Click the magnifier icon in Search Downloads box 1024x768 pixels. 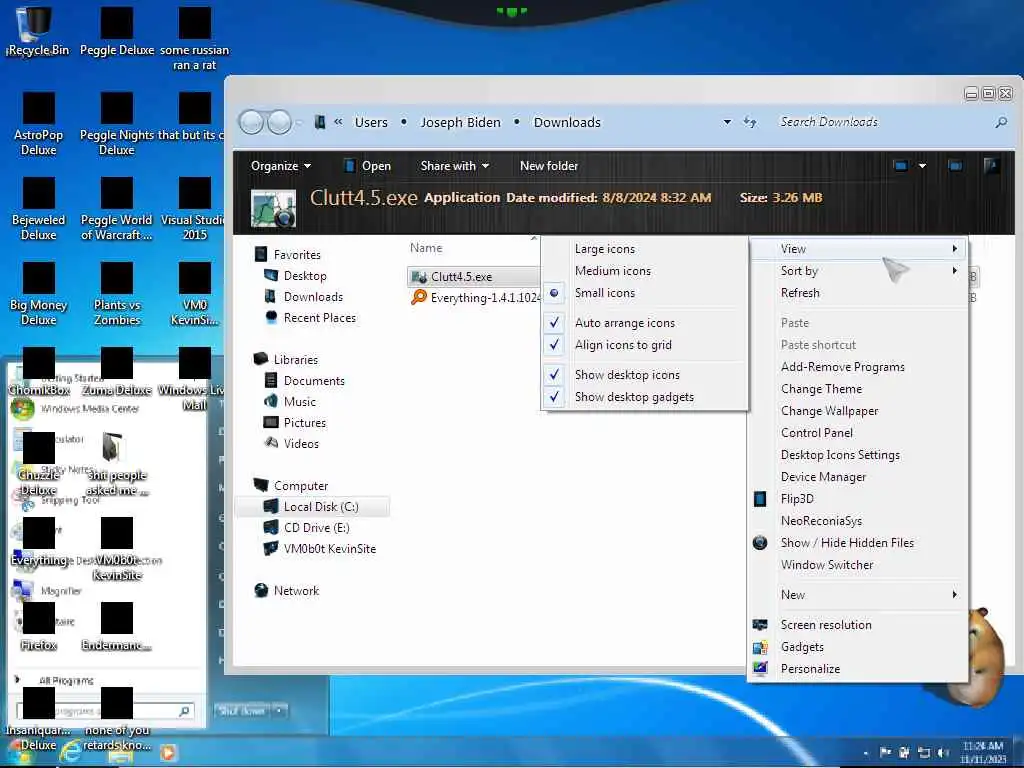pyautogui.click(x=1000, y=122)
